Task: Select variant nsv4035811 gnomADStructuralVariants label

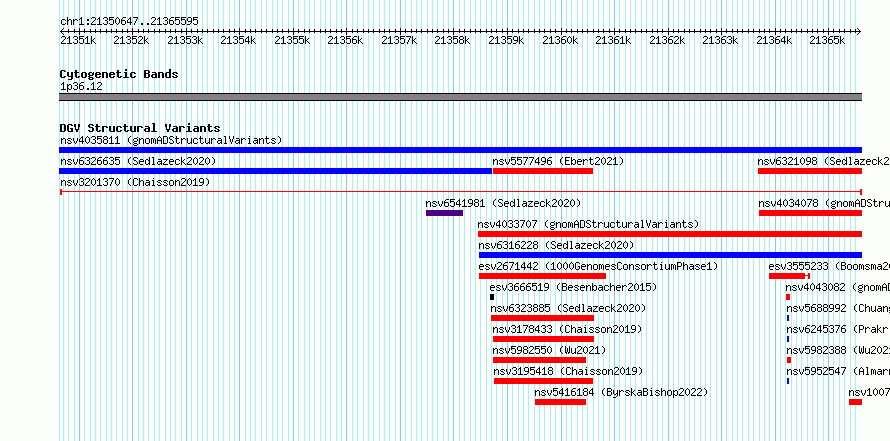Action: point(171,140)
